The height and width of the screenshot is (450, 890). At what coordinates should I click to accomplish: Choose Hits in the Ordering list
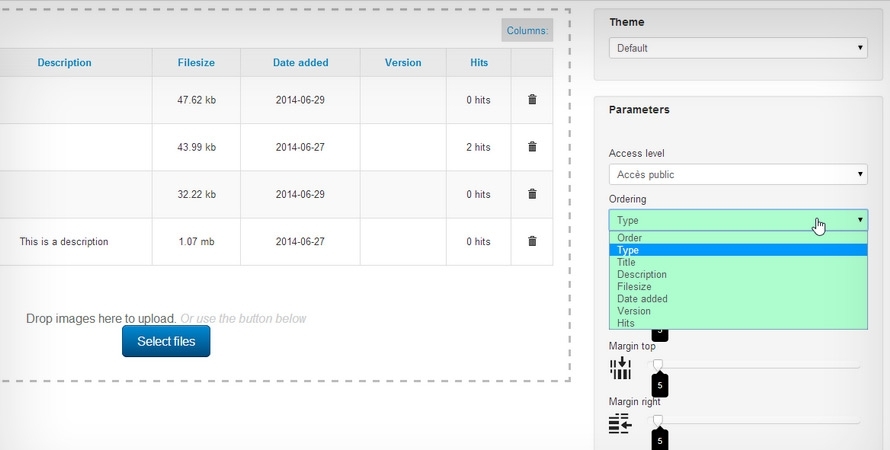coord(738,323)
